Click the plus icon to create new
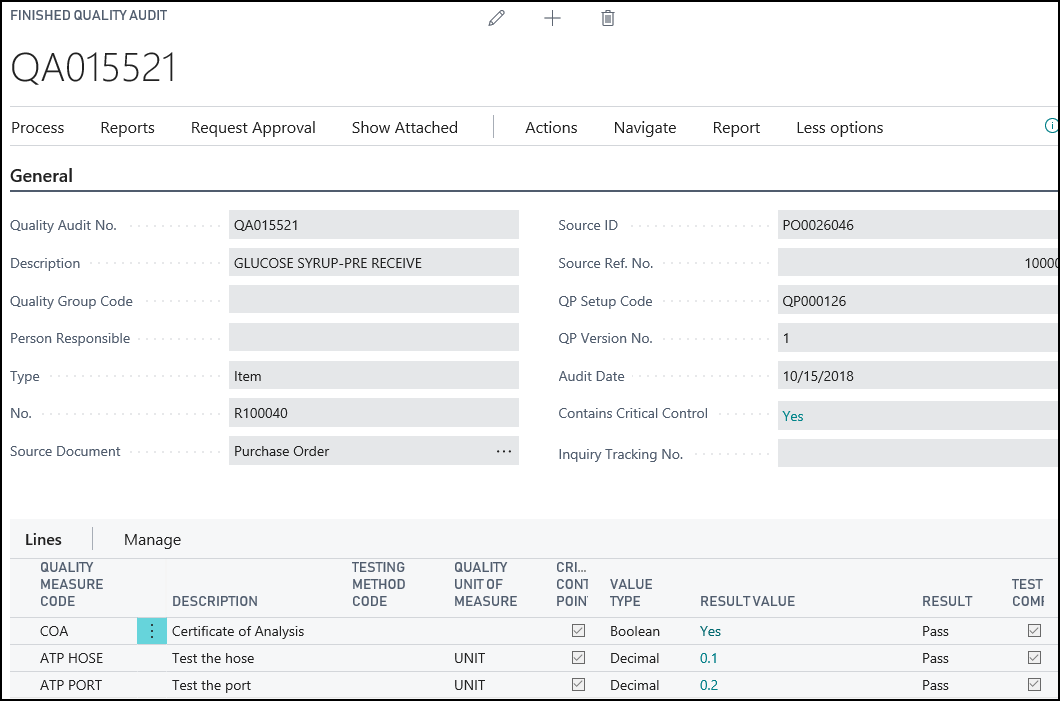Screen dimensions: 1060x701 [552, 18]
